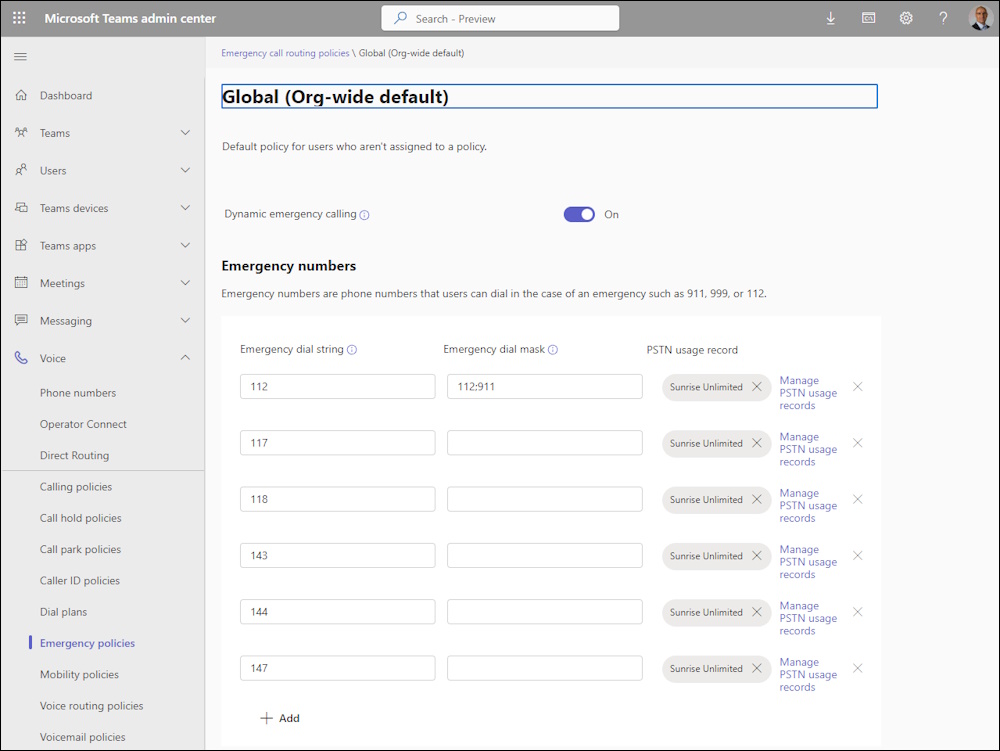Click dial mask field containing 112;911
1000x751 pixels.
pos(545,386)
